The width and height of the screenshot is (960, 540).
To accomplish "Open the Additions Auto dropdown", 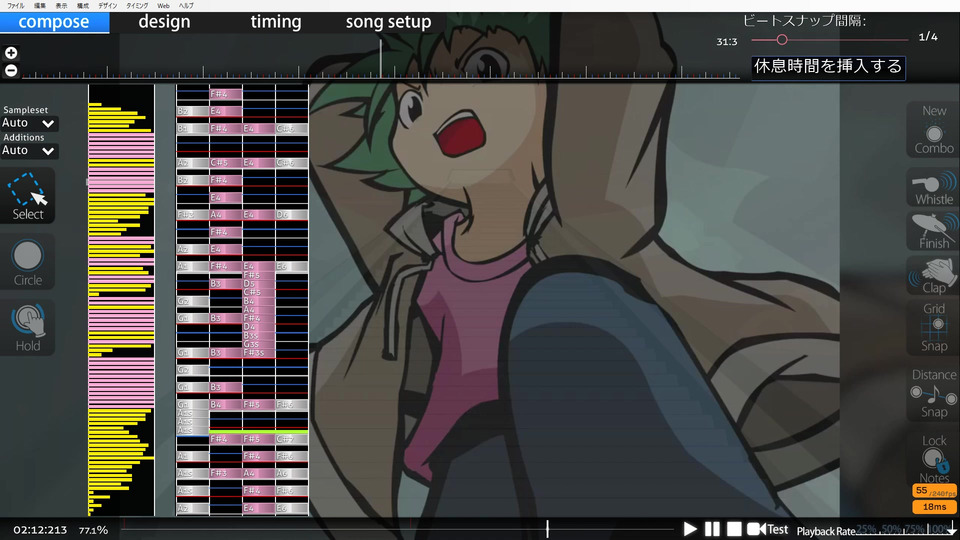I will click(29, 151).
